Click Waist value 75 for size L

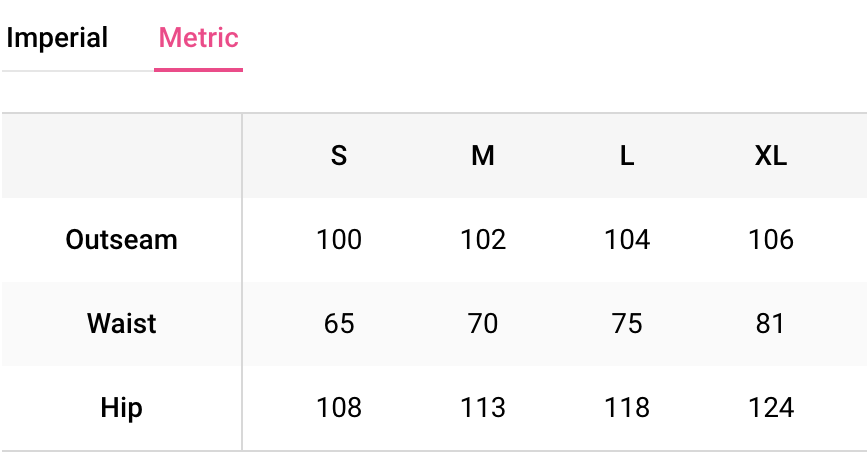coord(627,324)
